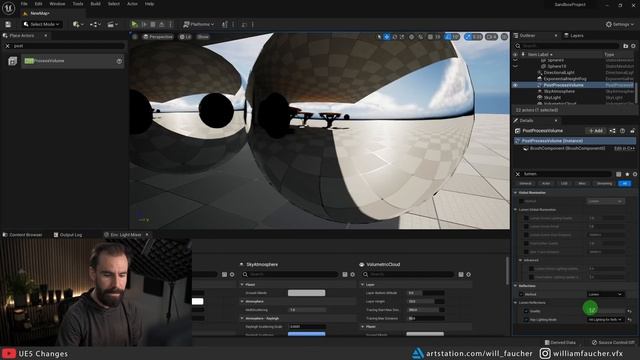Screen dimensions: 640x360
Task: Select DirectionalLight in the Outliner
Action: (x=559, y=73)
